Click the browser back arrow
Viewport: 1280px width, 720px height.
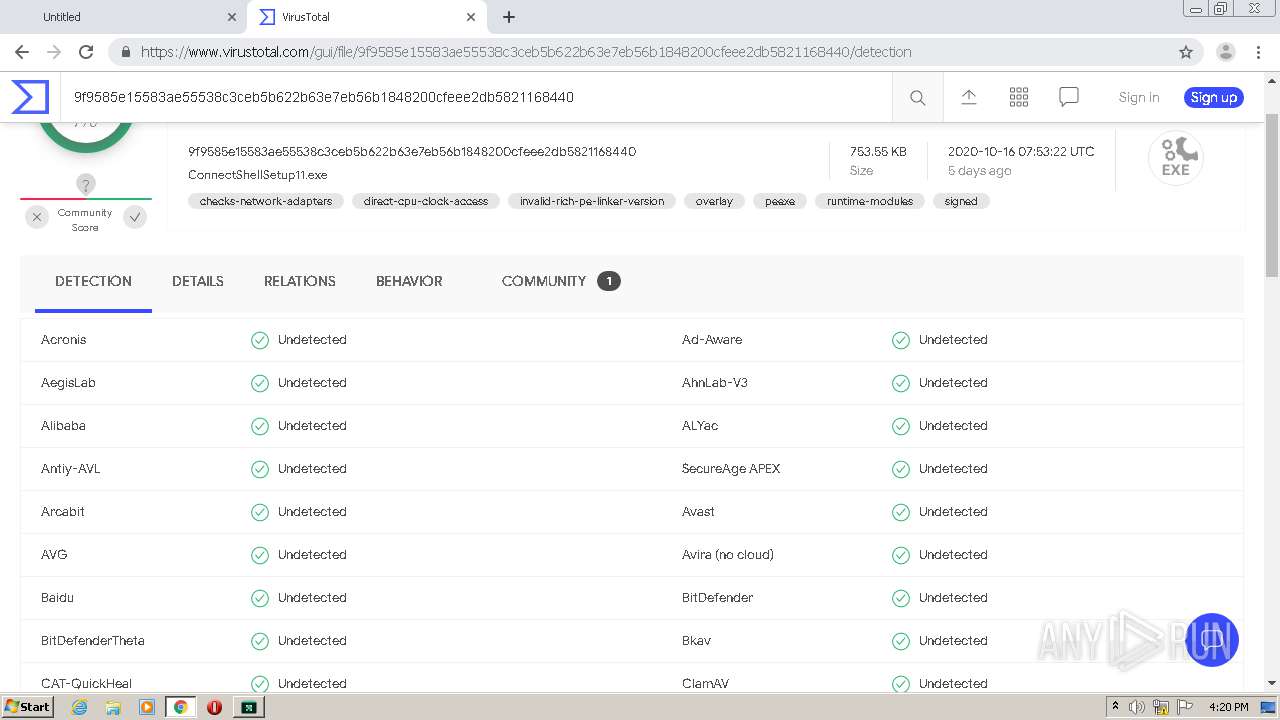[22, 52]
